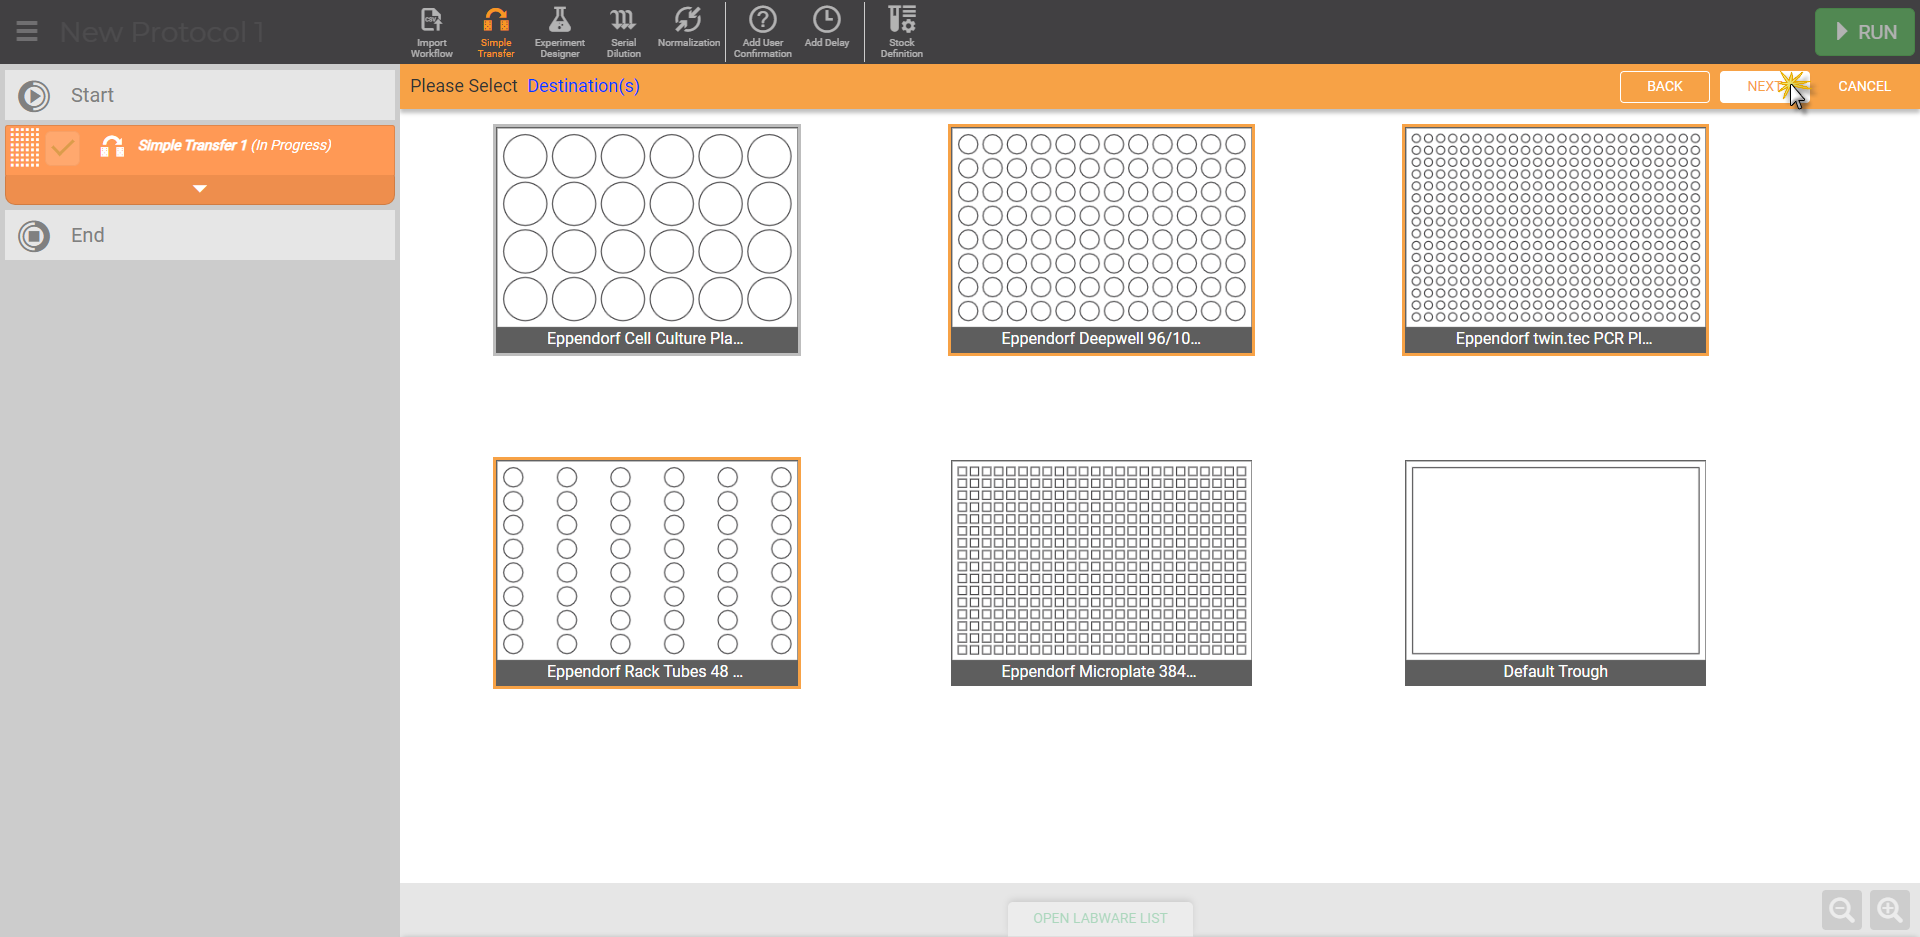Screen dimensions: 1920x937
Task: Add a Delay step
Action: tap(827, 28)
